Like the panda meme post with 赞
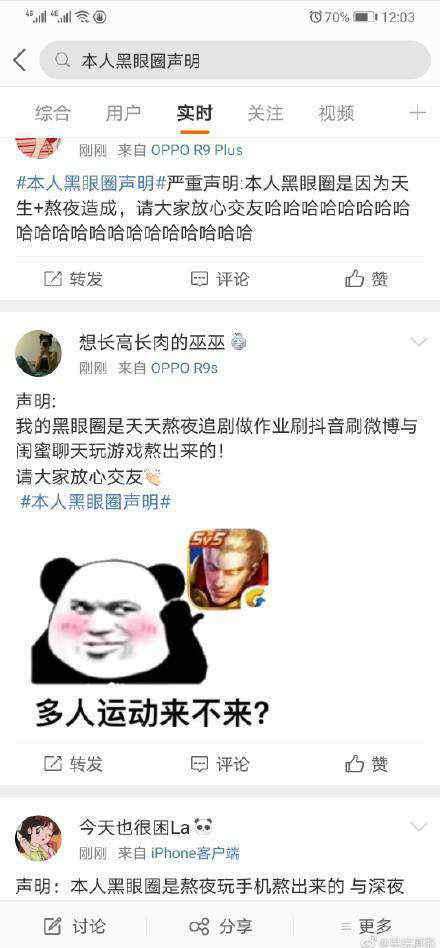The width and height of the screenshot is (440, 948). click(367, 764)
